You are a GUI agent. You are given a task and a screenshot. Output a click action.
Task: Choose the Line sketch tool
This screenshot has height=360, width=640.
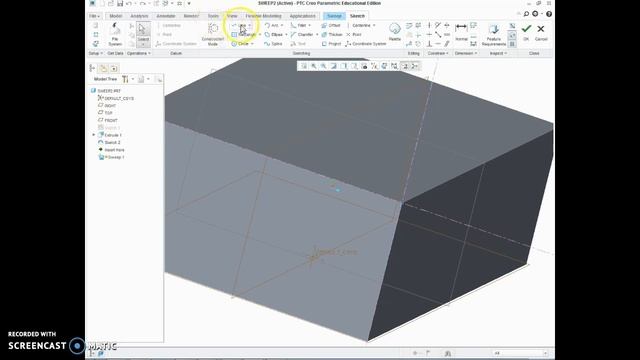pos(240,25)
